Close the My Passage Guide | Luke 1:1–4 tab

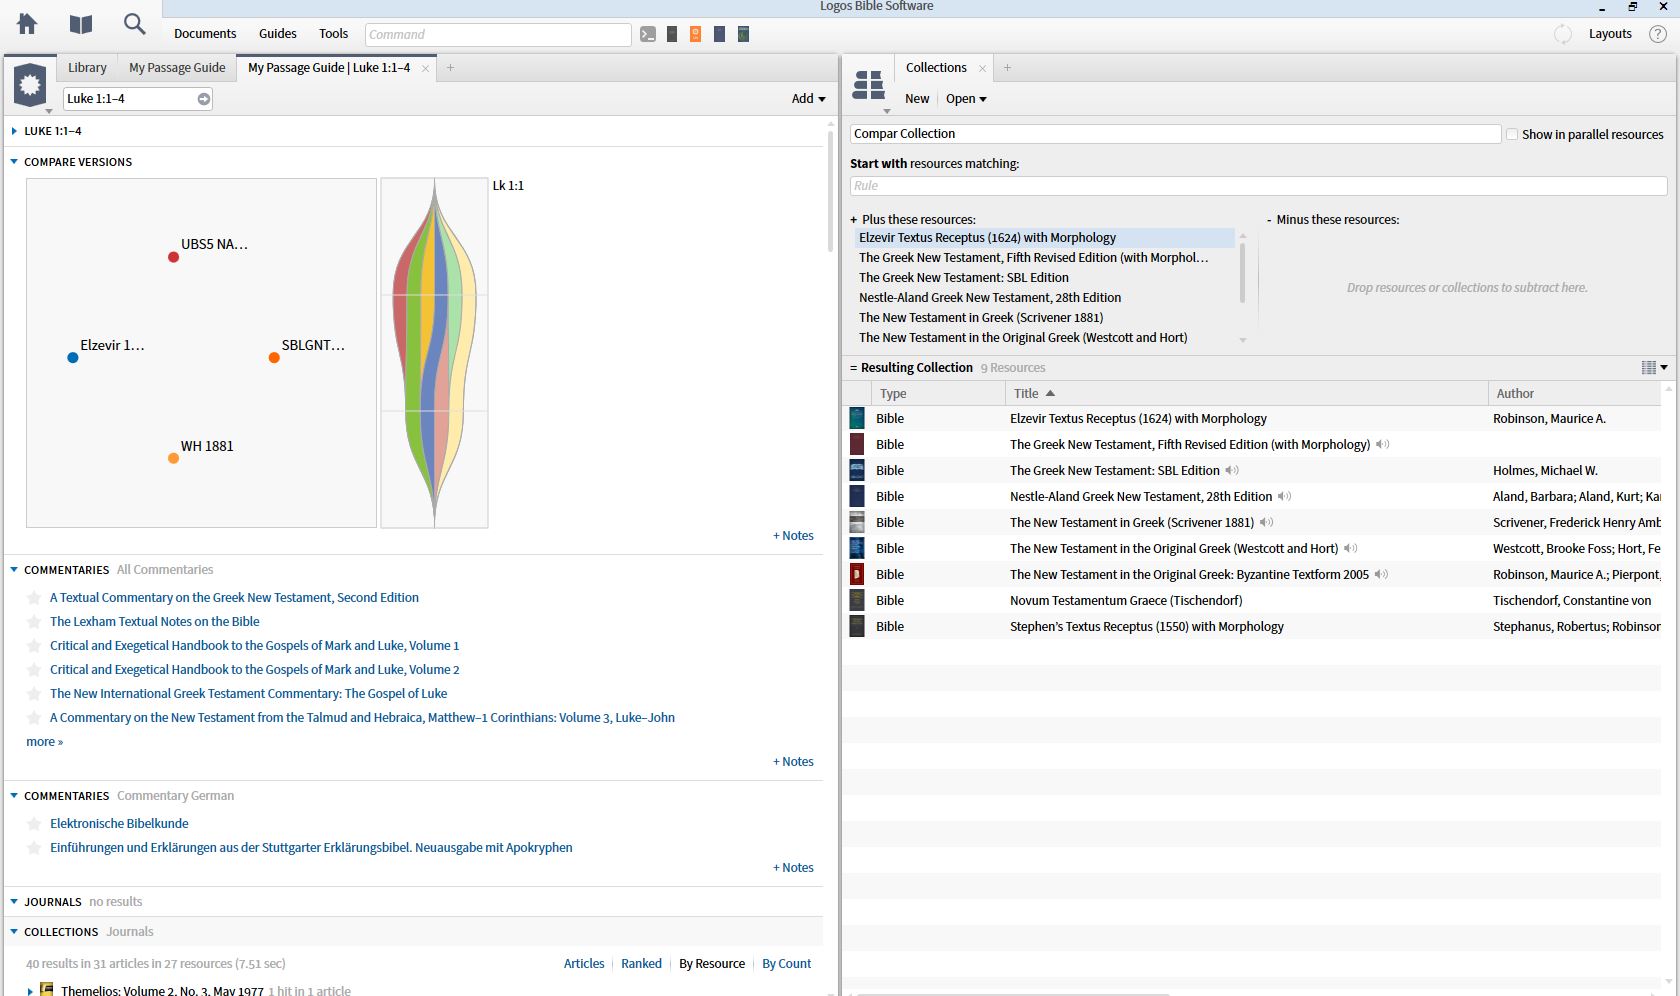(x=425, y=68)
